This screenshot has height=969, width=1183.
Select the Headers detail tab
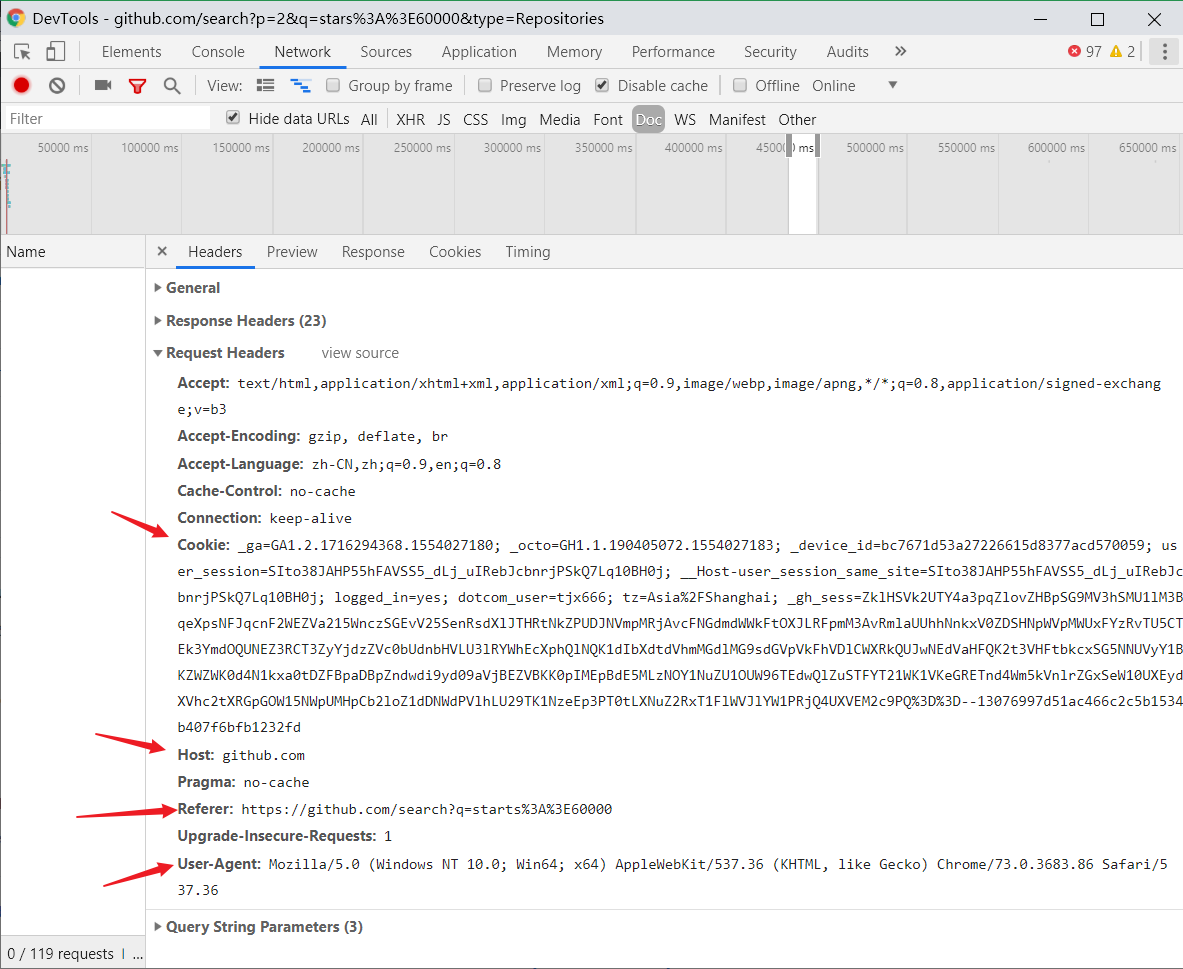pos(215,251)
